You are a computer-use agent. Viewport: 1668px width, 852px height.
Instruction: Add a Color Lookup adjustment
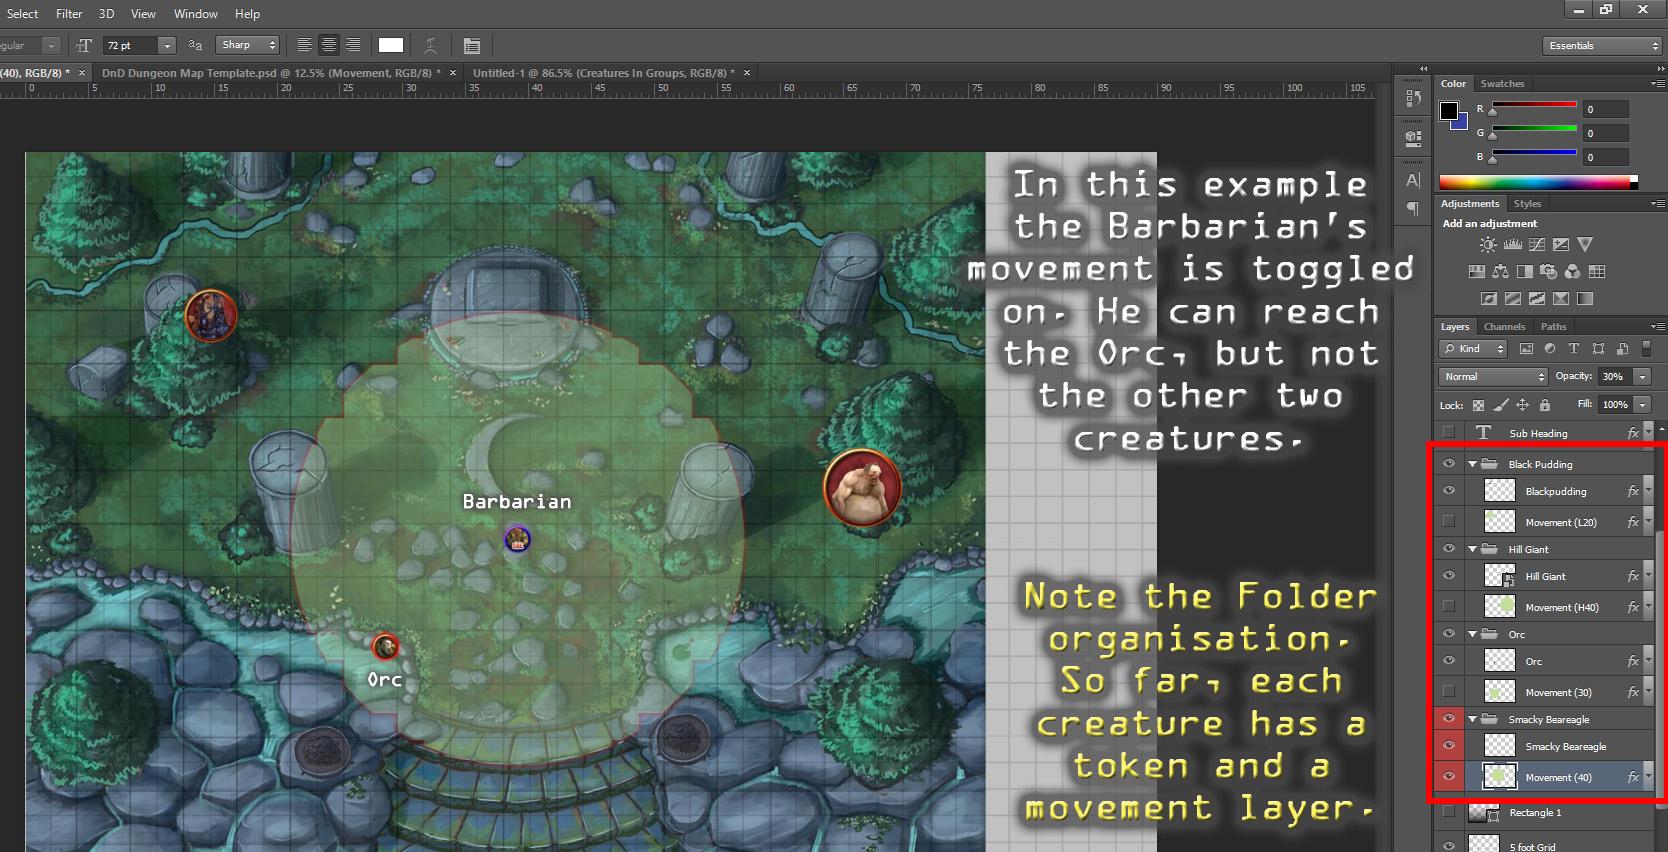(x=1597, y=271)
